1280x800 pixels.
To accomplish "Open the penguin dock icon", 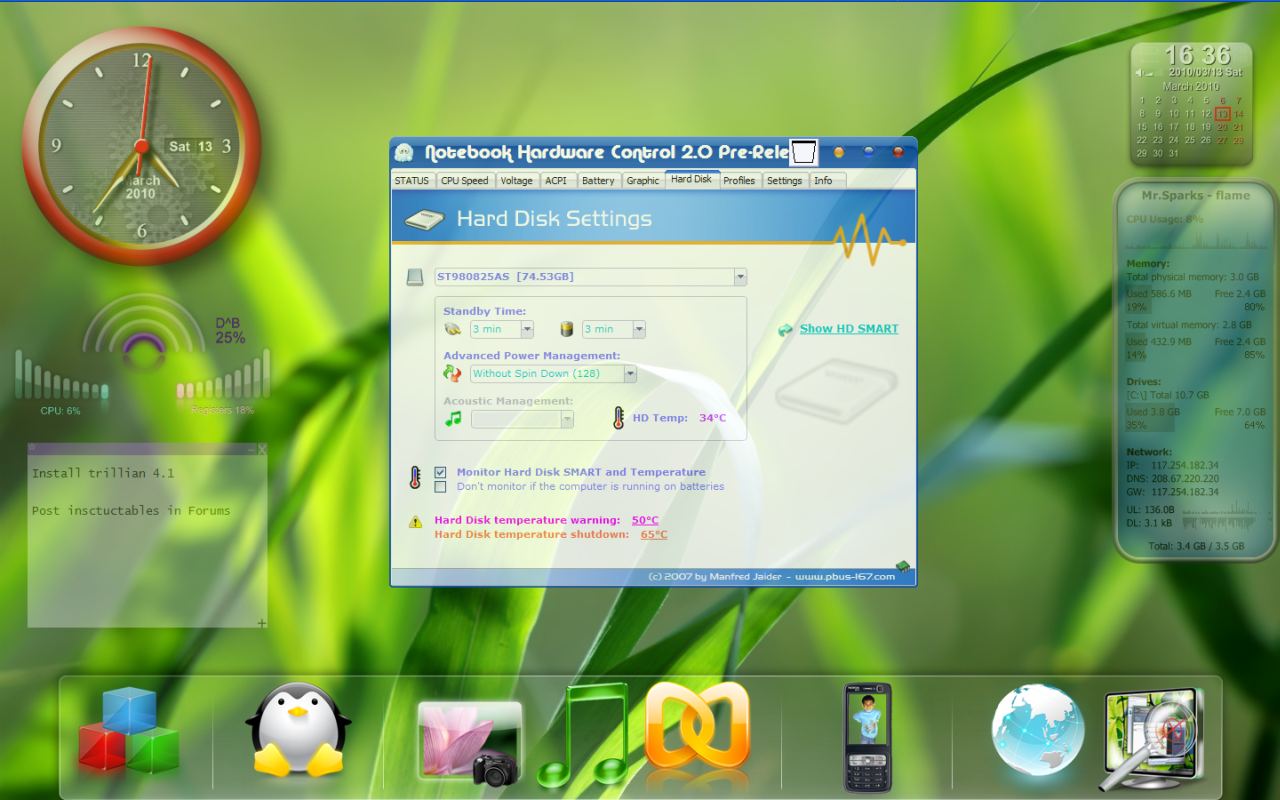I will (298, 731).
